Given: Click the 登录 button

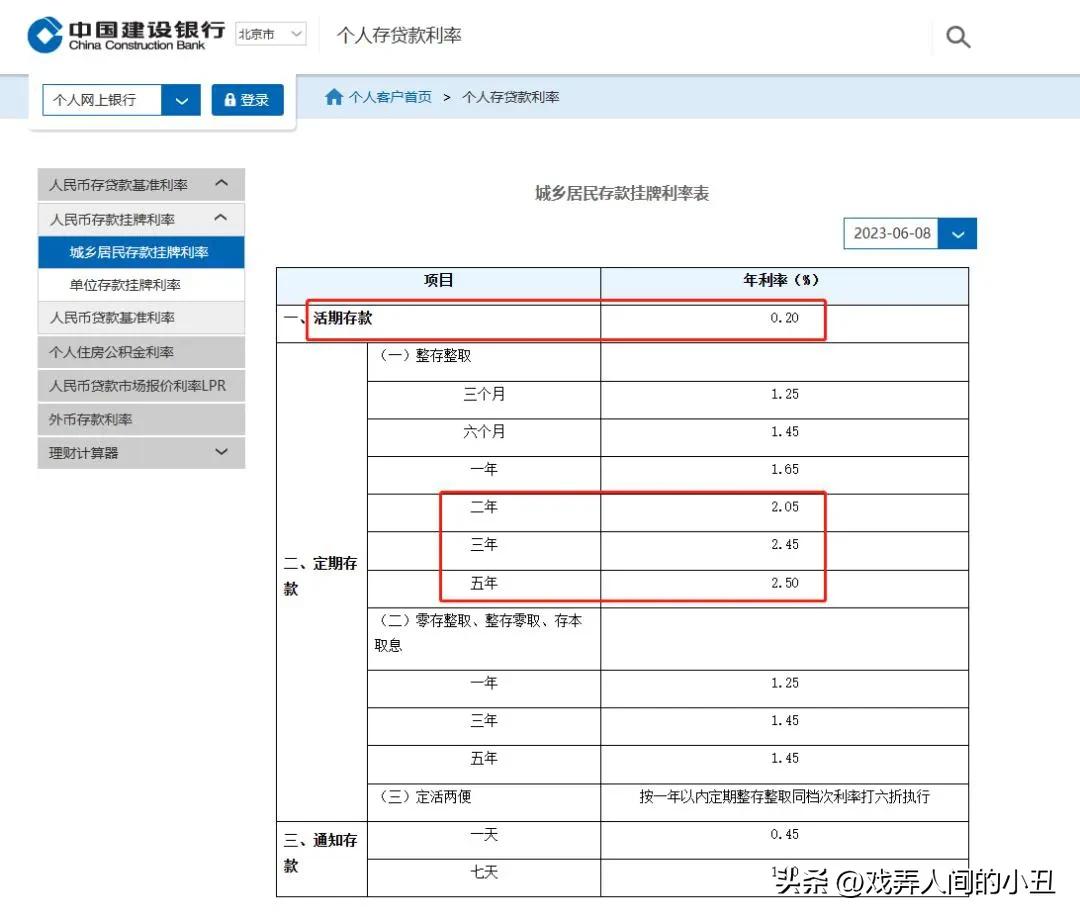Looking at the screenshot, I should 247,99.
